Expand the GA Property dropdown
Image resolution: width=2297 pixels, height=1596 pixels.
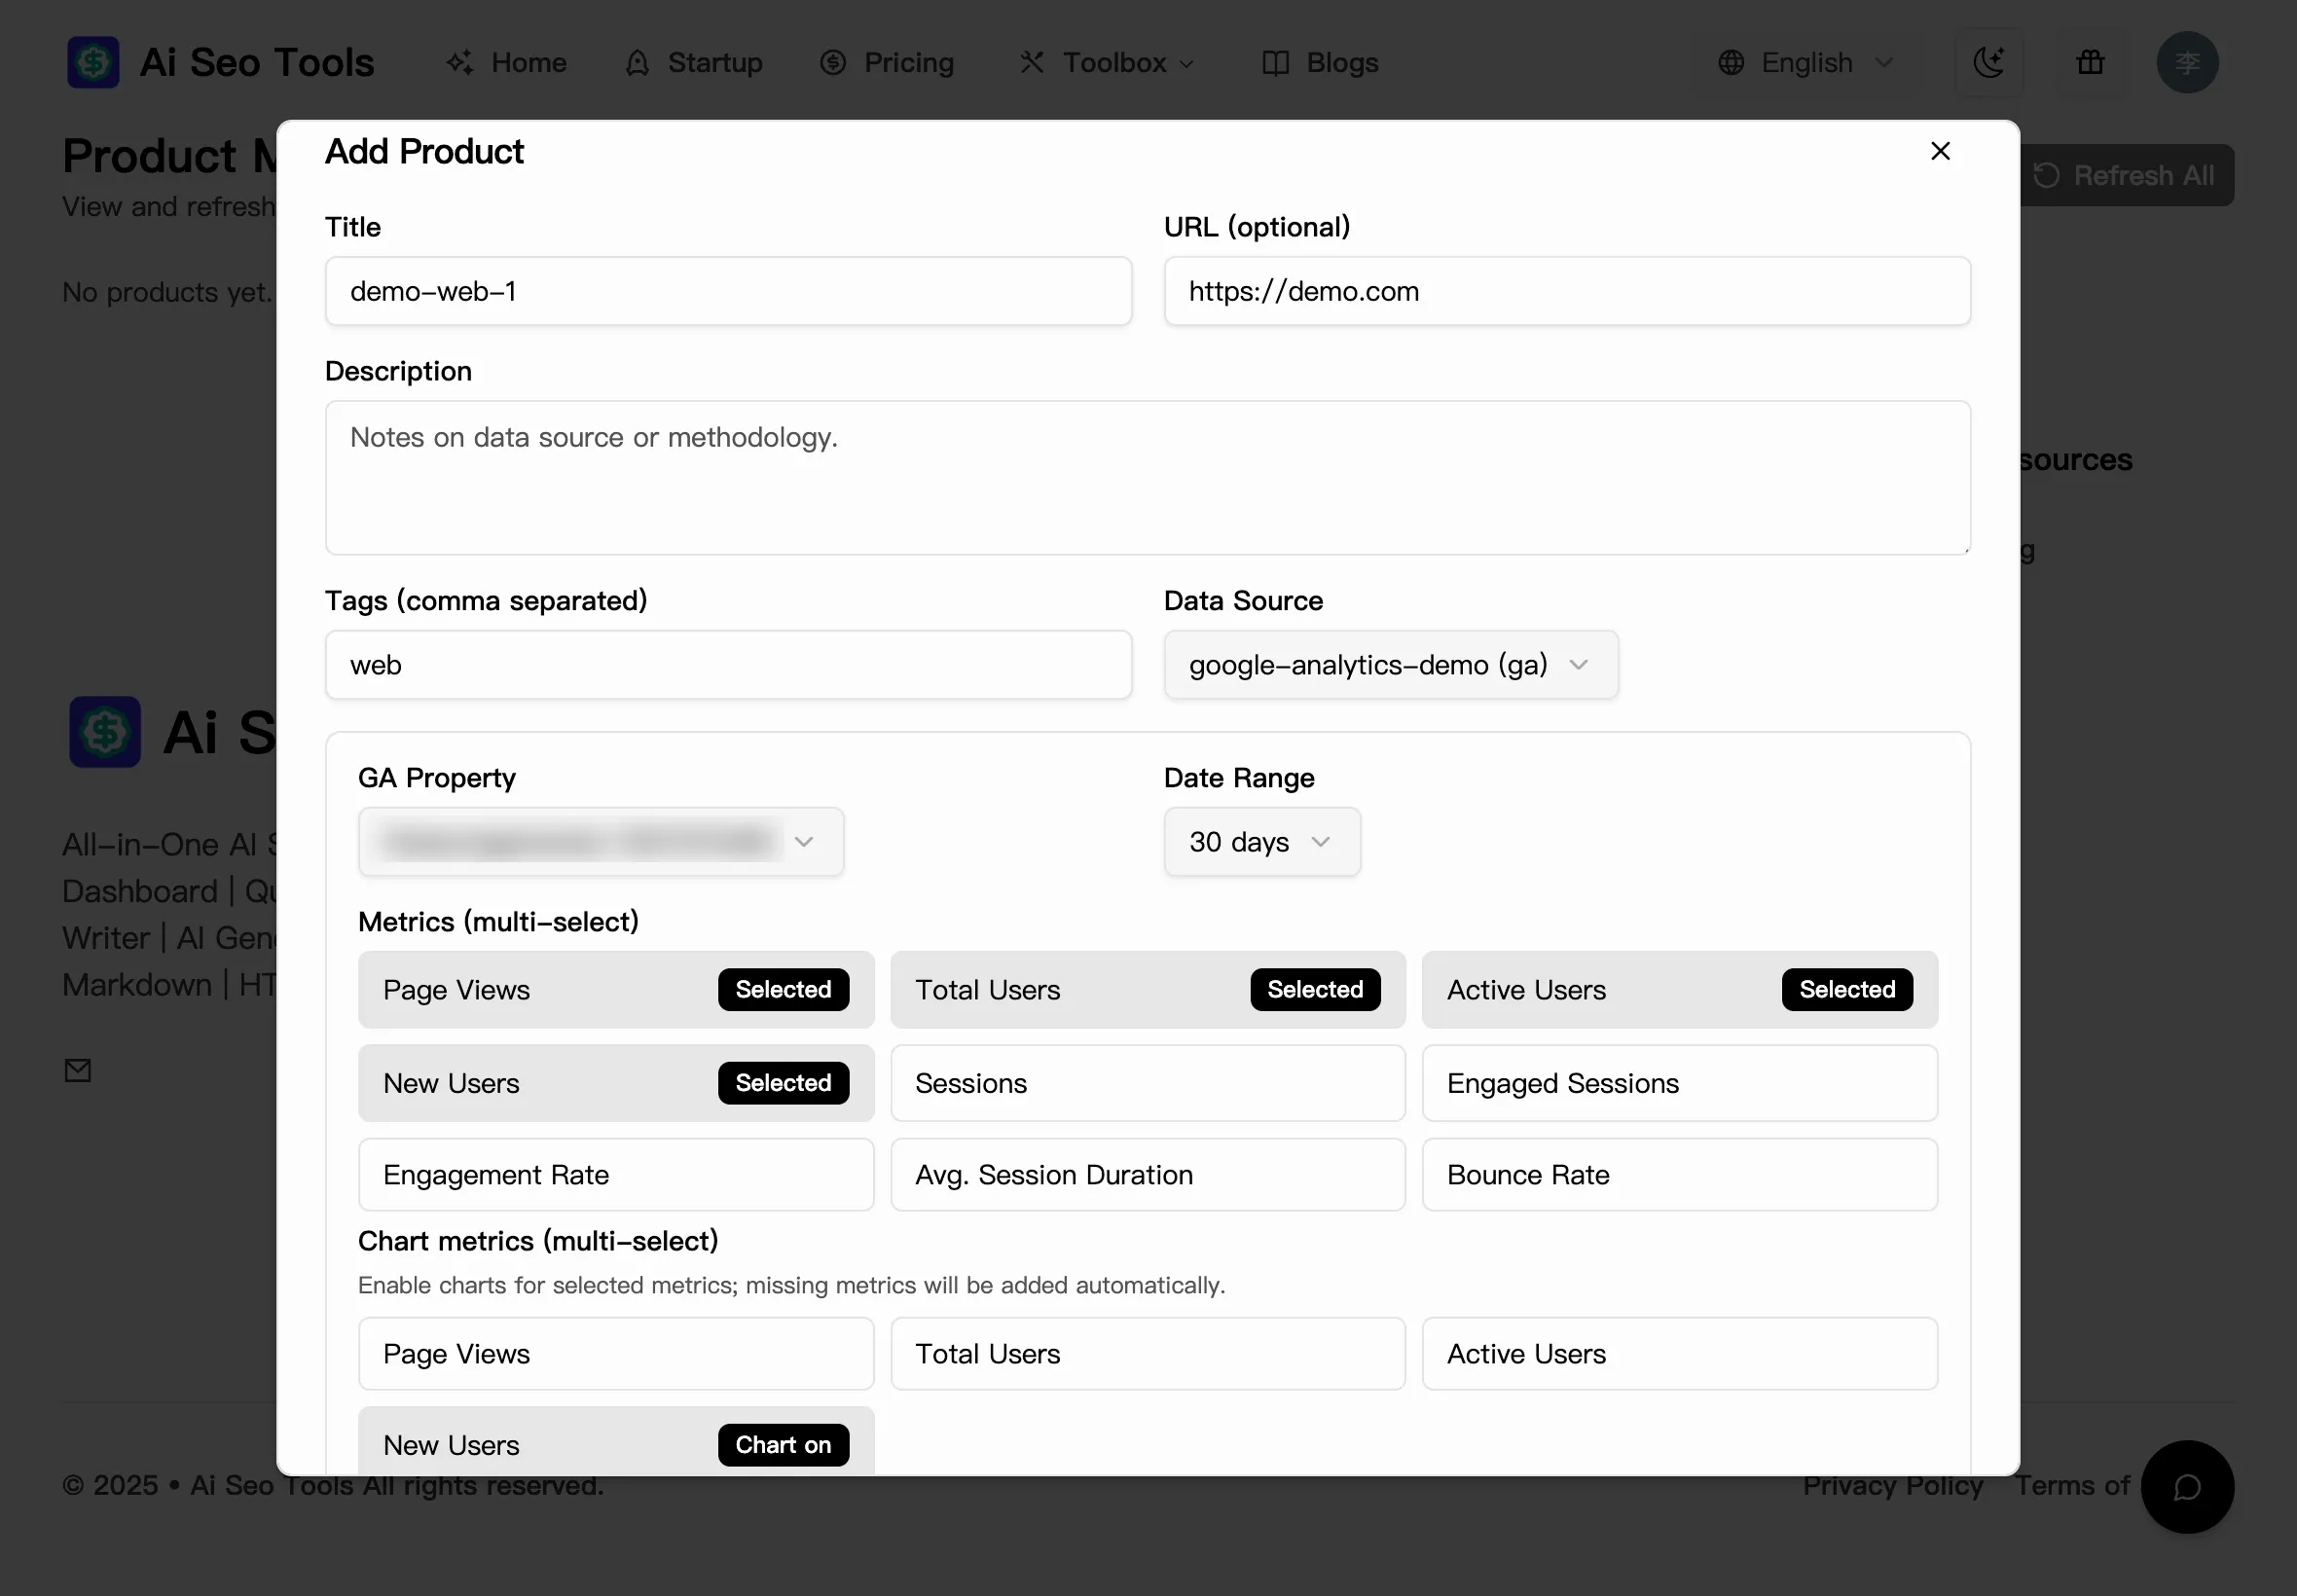[600, 841]
